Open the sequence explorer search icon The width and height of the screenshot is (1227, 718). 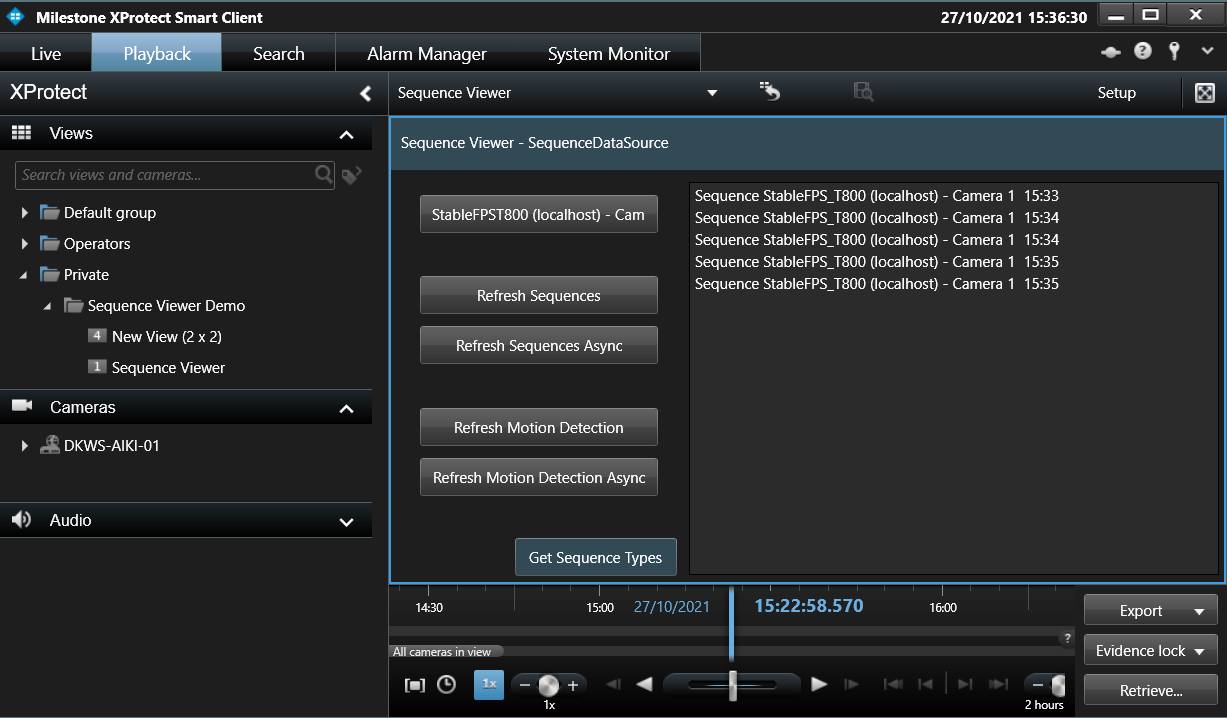[x=863, y=91]
